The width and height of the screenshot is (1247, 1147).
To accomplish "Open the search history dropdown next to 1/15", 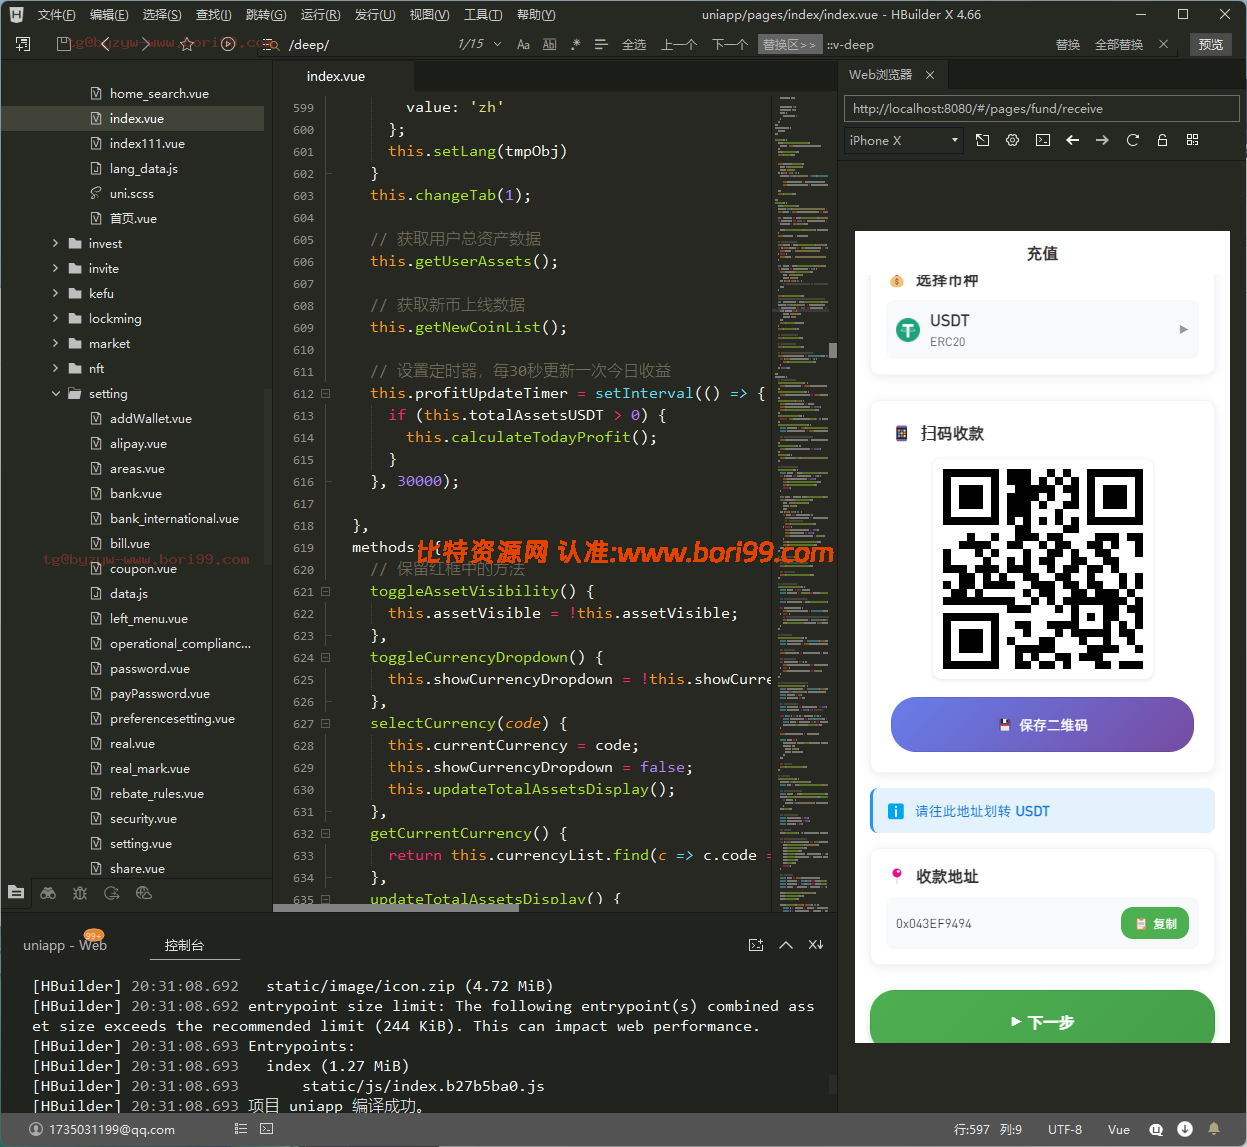I will pos(498,44).
